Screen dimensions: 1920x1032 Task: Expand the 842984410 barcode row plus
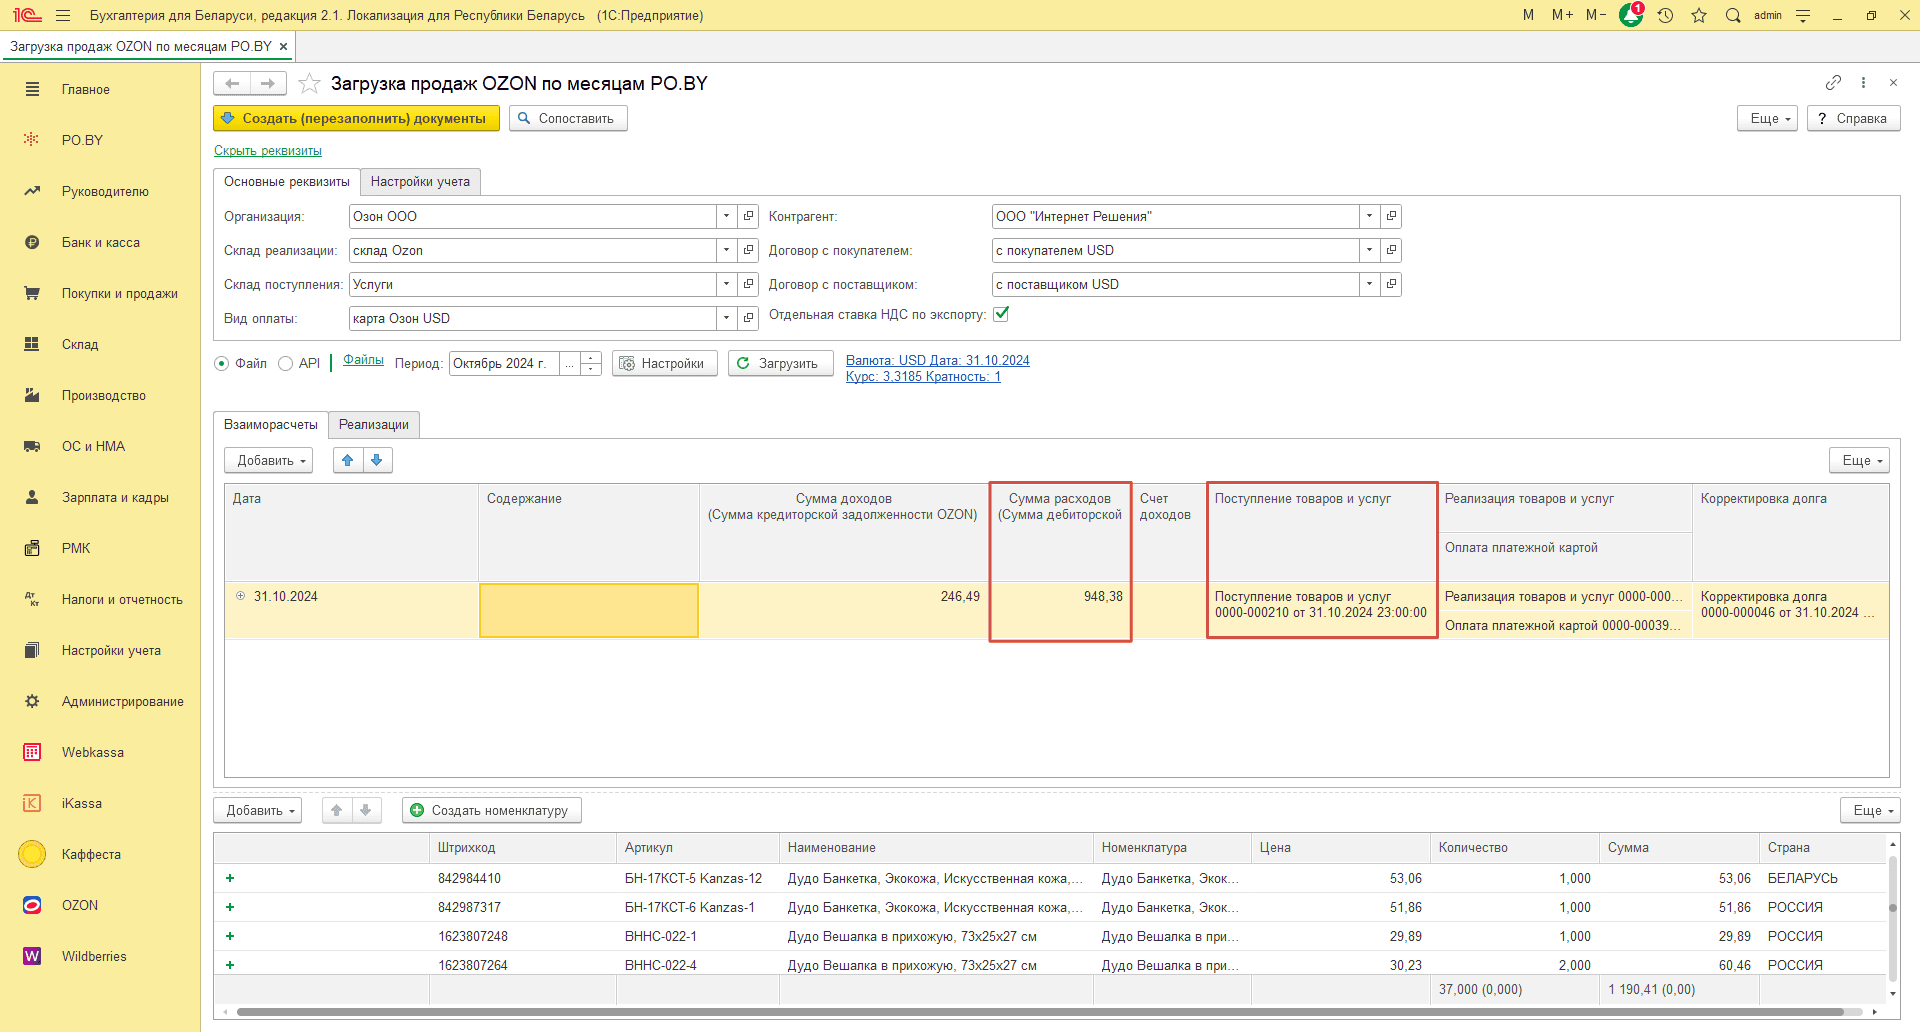coord(230,878)
